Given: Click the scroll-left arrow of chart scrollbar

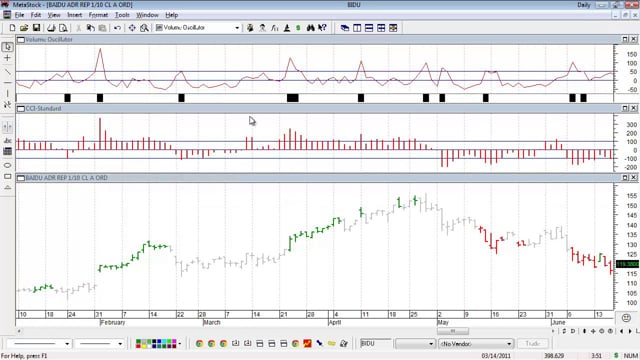Looking at the screenshot, I should [19, 331].
